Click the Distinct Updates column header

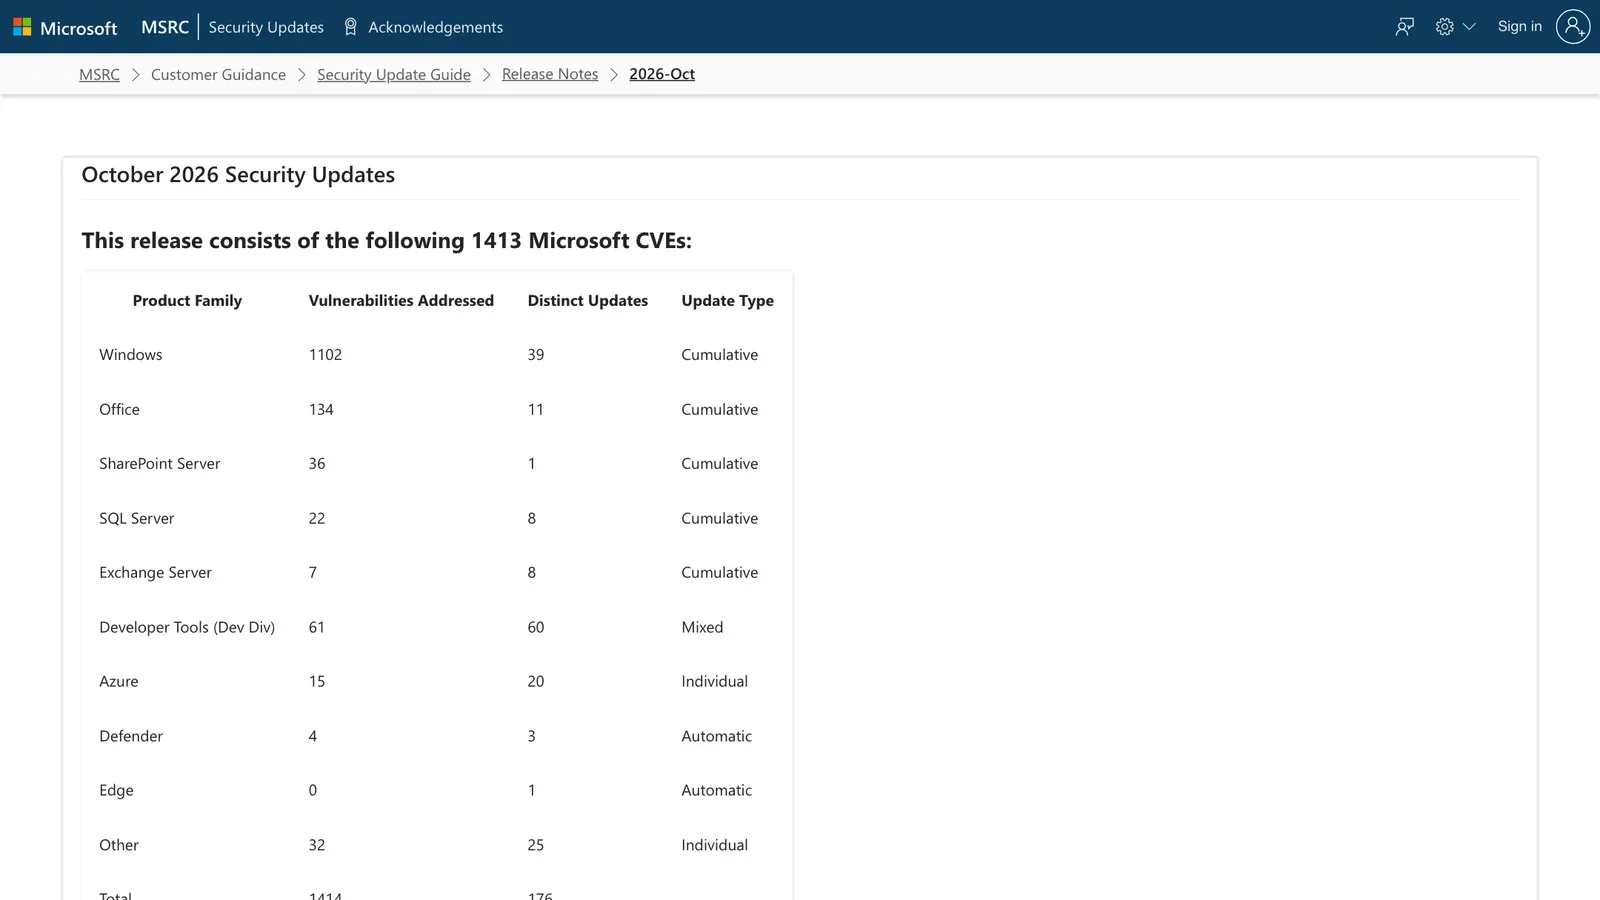[x=588, y=301]
